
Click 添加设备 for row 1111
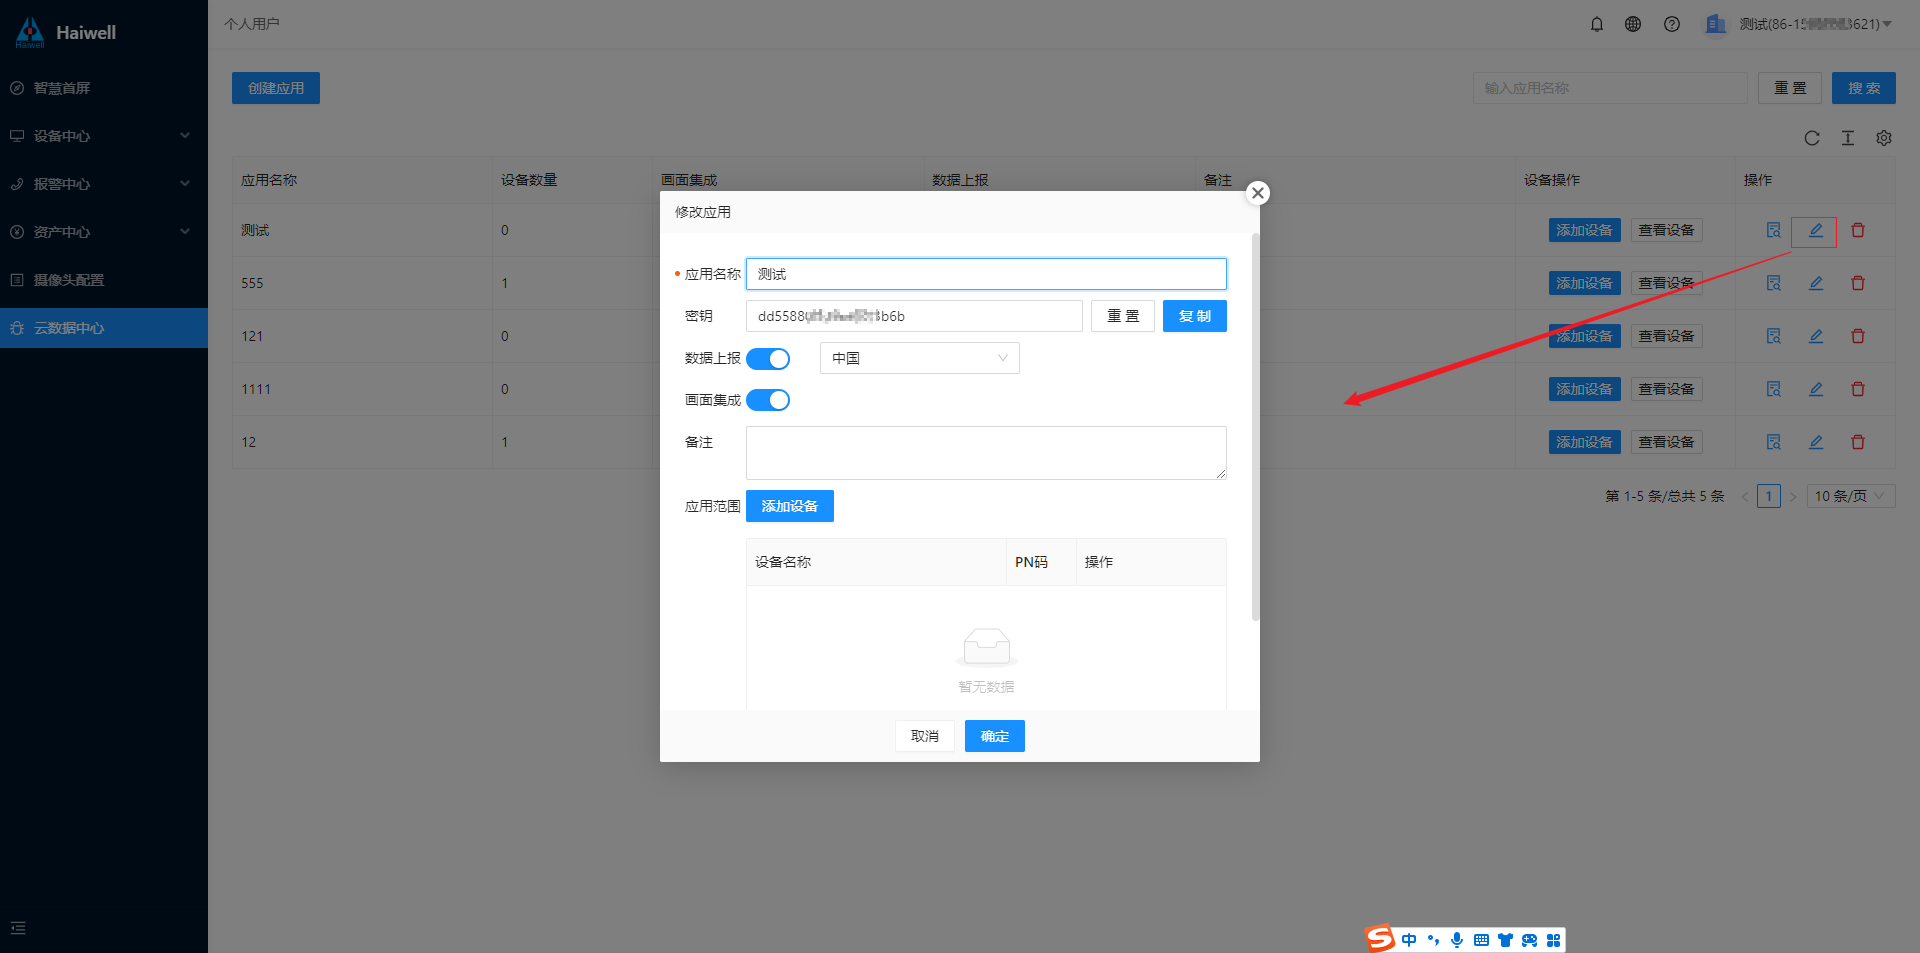pyautogui.click(x=1585, y=389)
